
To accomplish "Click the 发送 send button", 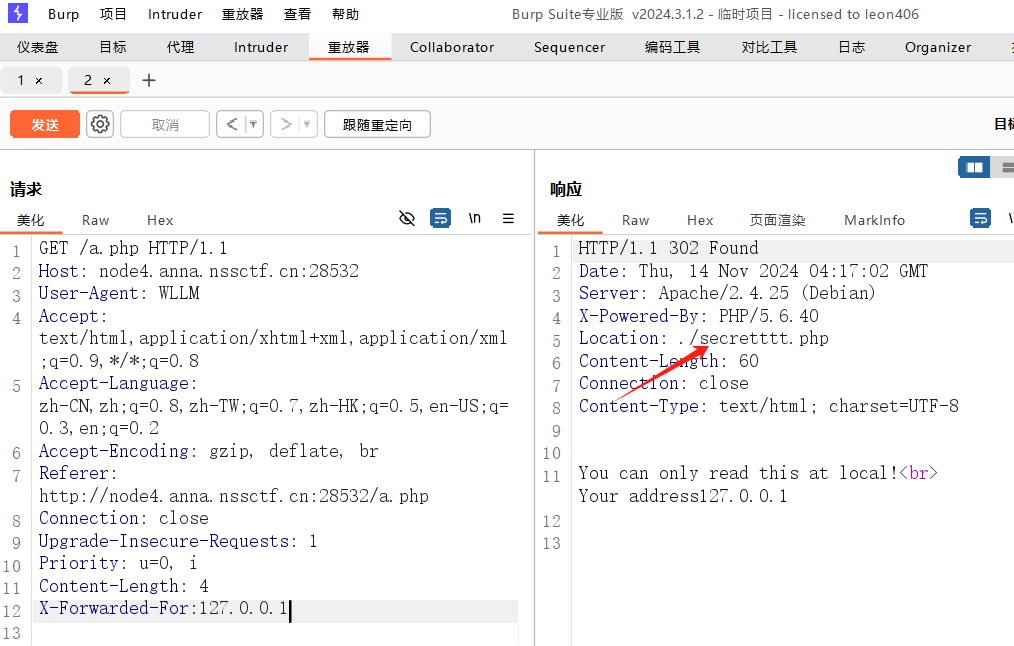I will [x=45, y=124].
